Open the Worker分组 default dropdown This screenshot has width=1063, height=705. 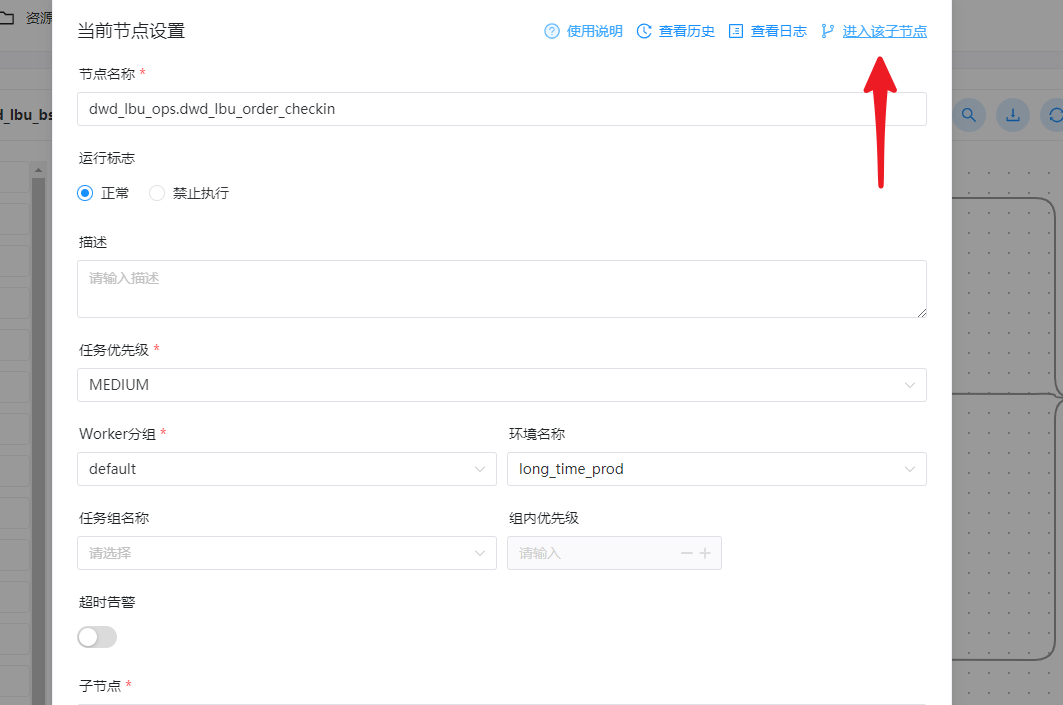(287, 469)
